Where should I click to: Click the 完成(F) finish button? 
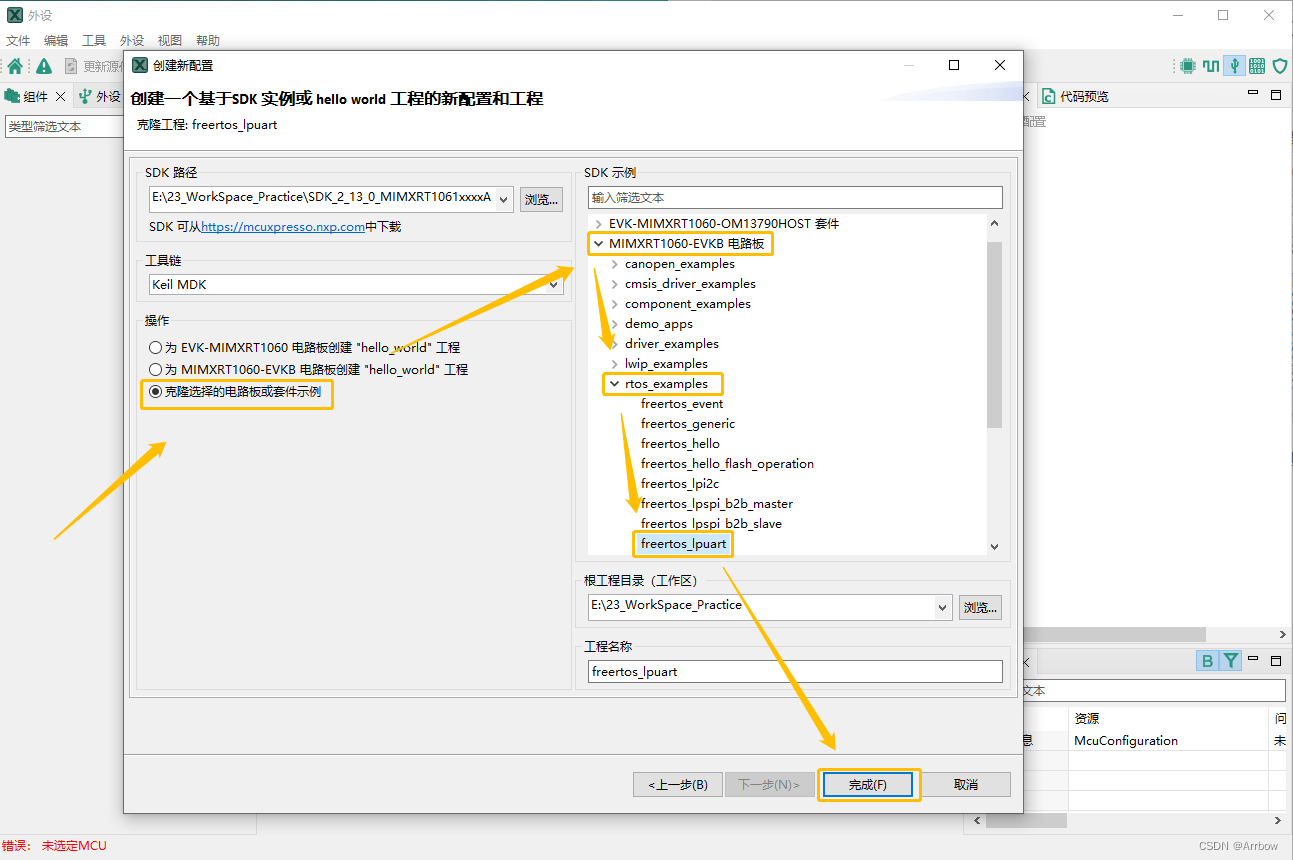[868, 785]
